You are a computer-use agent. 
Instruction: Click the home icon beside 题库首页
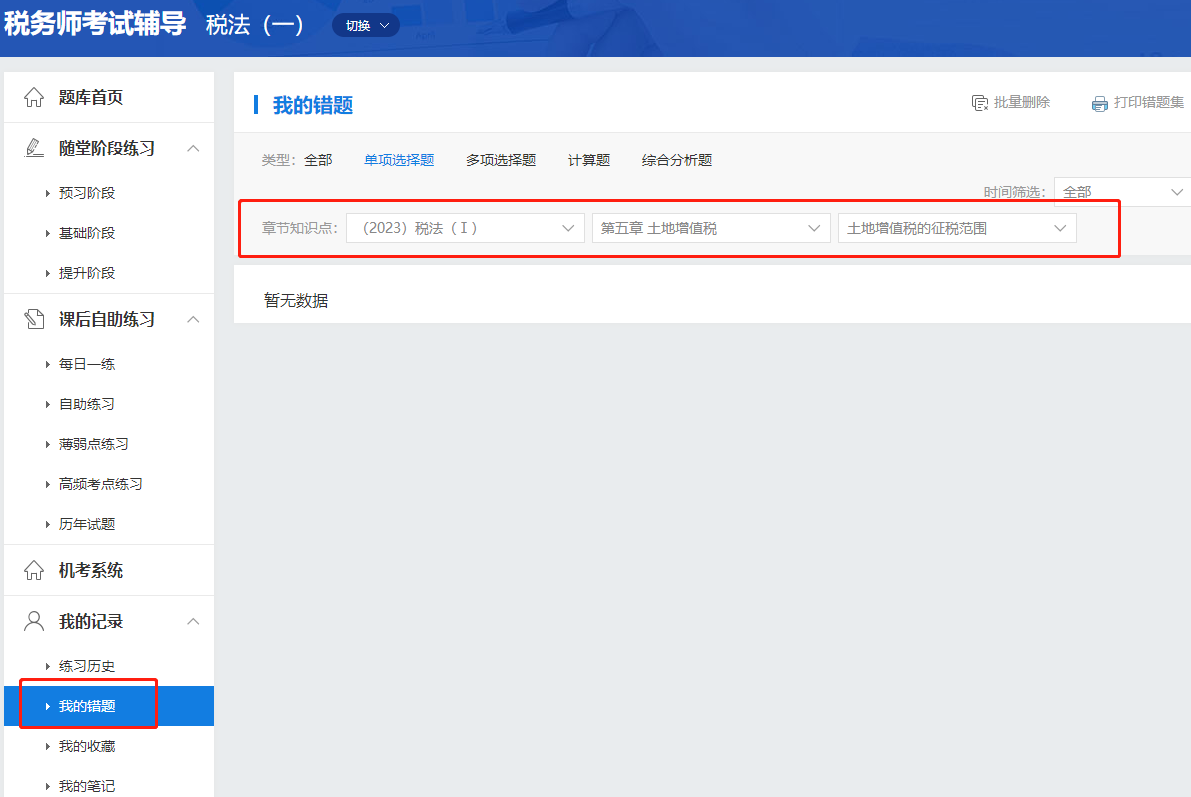tap(34, 97)
